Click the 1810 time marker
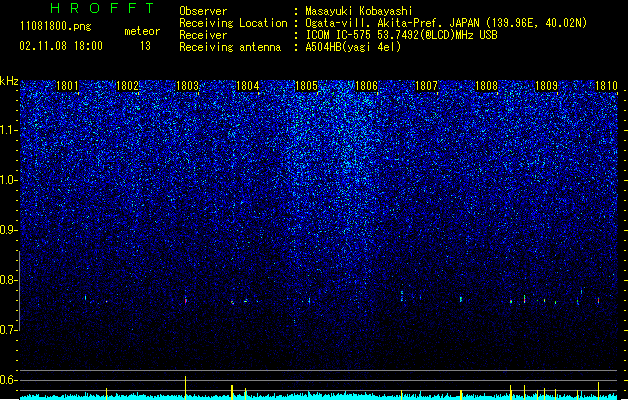The image size is (629, 400). click(606, 86)
